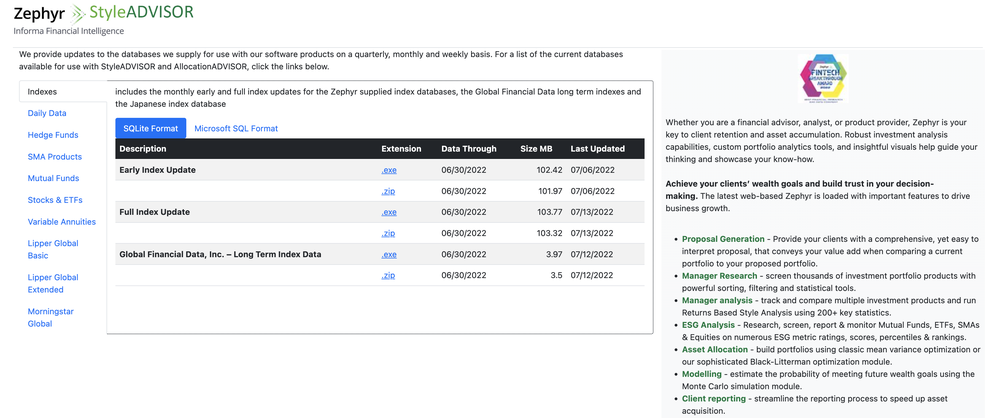Download the 3.5 MB .zip file

pos(388,275)
